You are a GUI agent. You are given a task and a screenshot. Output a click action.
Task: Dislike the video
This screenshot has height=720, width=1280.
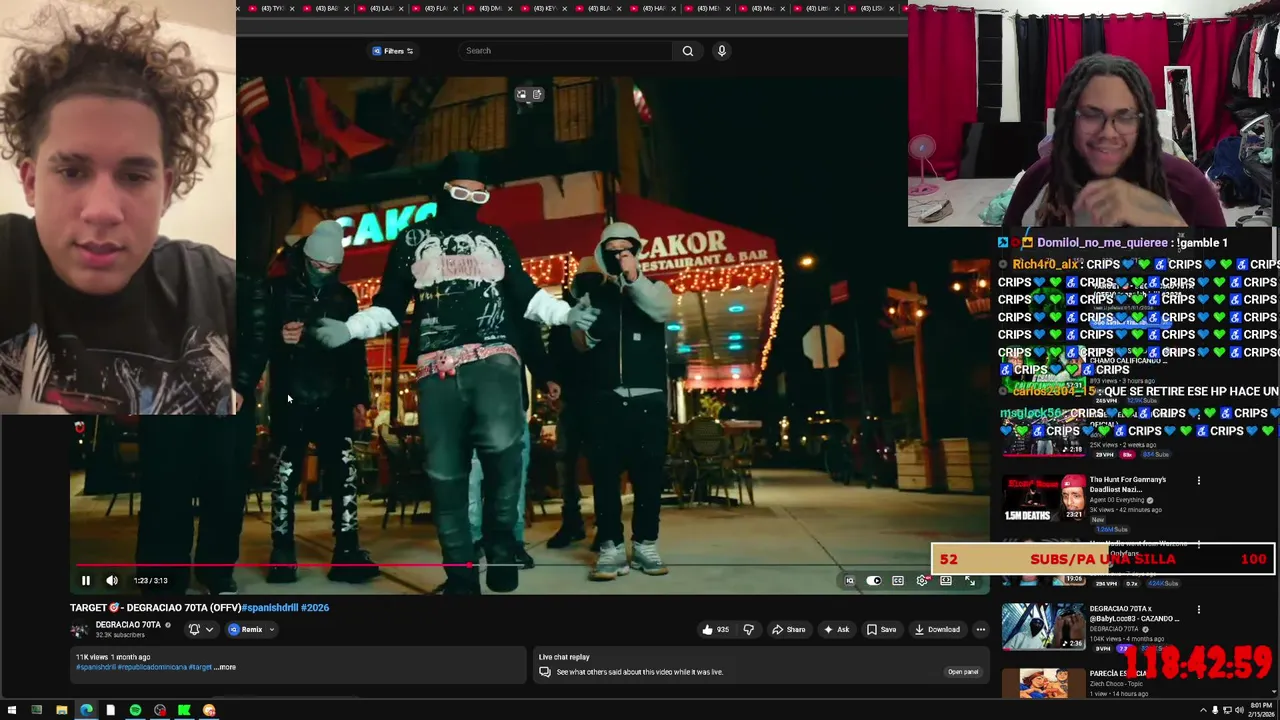coord(748,629)
